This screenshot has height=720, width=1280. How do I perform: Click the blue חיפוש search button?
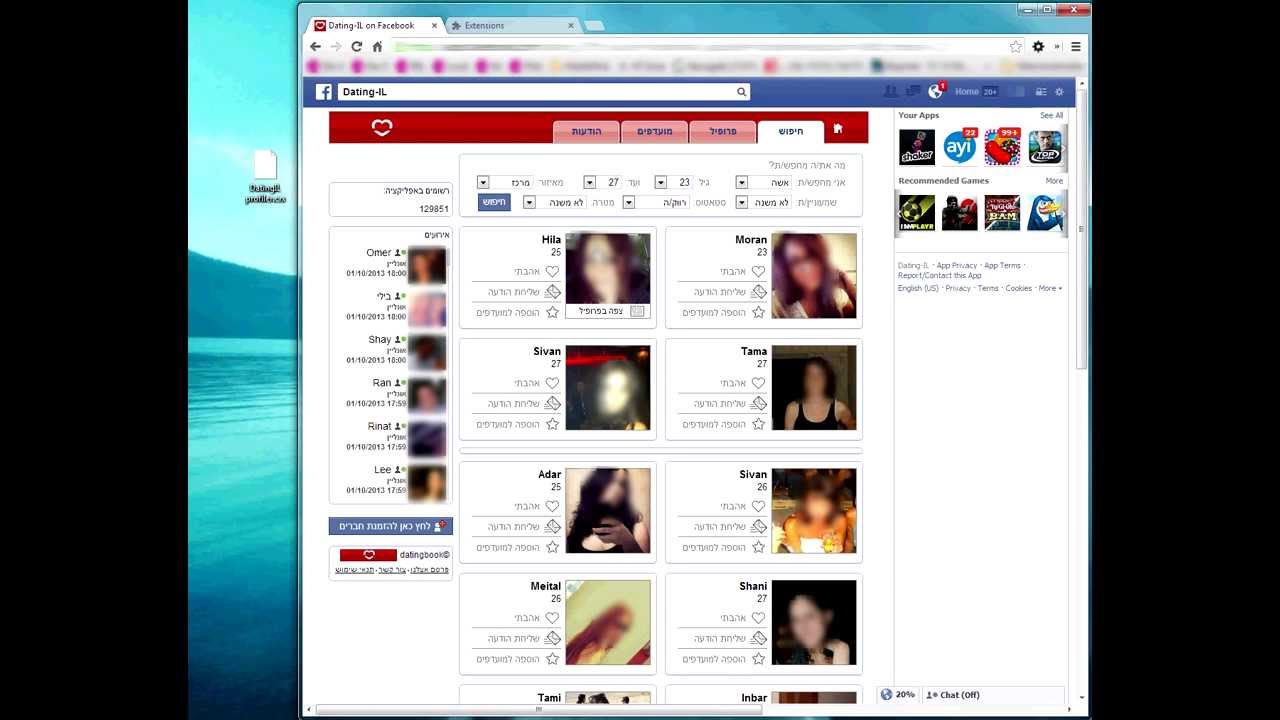tap(494, 202)
